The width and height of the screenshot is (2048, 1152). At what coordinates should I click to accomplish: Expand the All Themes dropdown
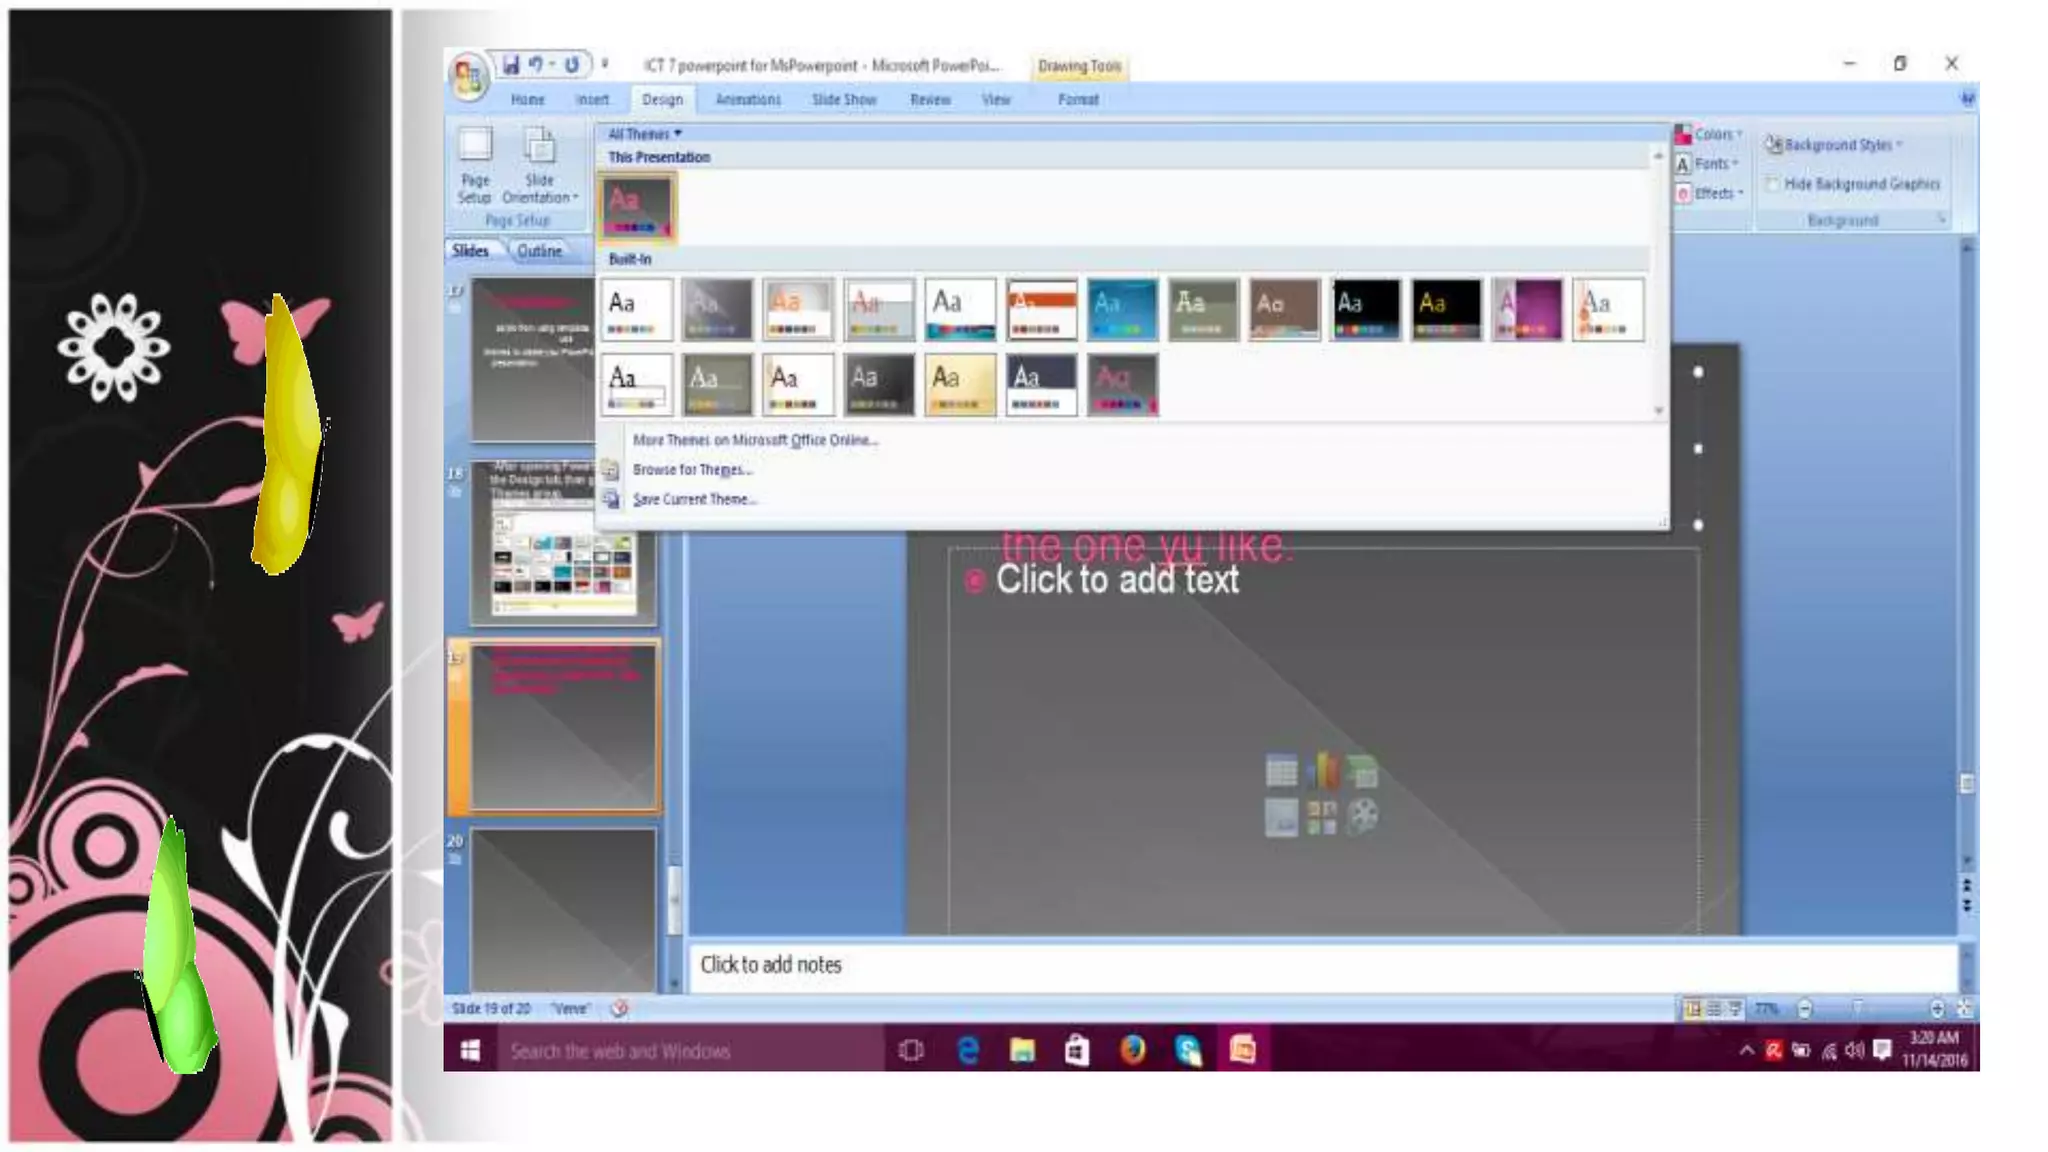(644, 134)
